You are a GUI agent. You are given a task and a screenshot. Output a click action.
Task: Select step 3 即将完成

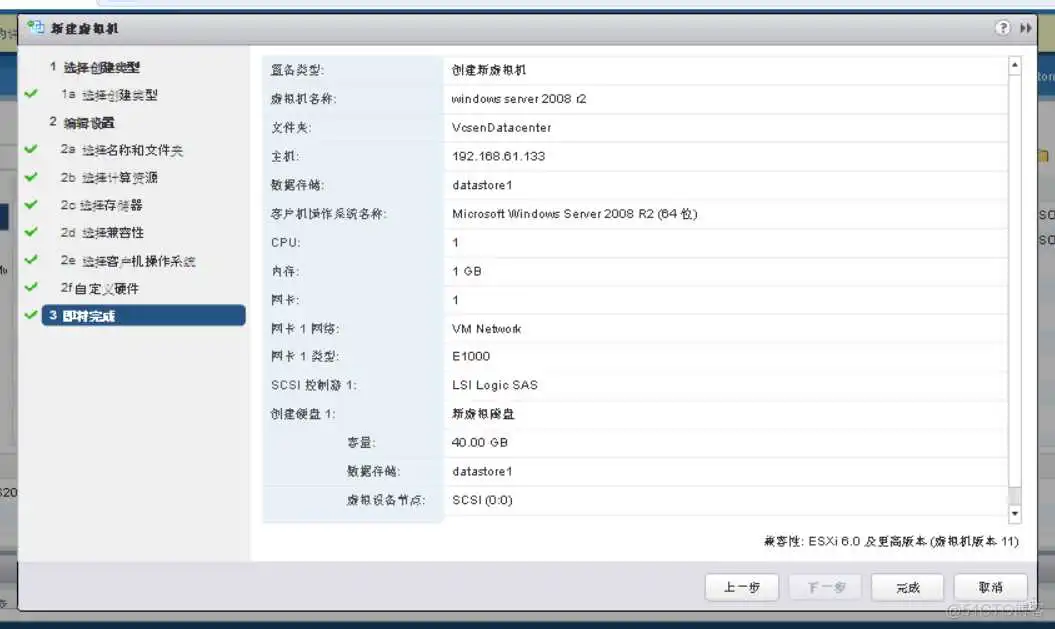click(143, 316)
